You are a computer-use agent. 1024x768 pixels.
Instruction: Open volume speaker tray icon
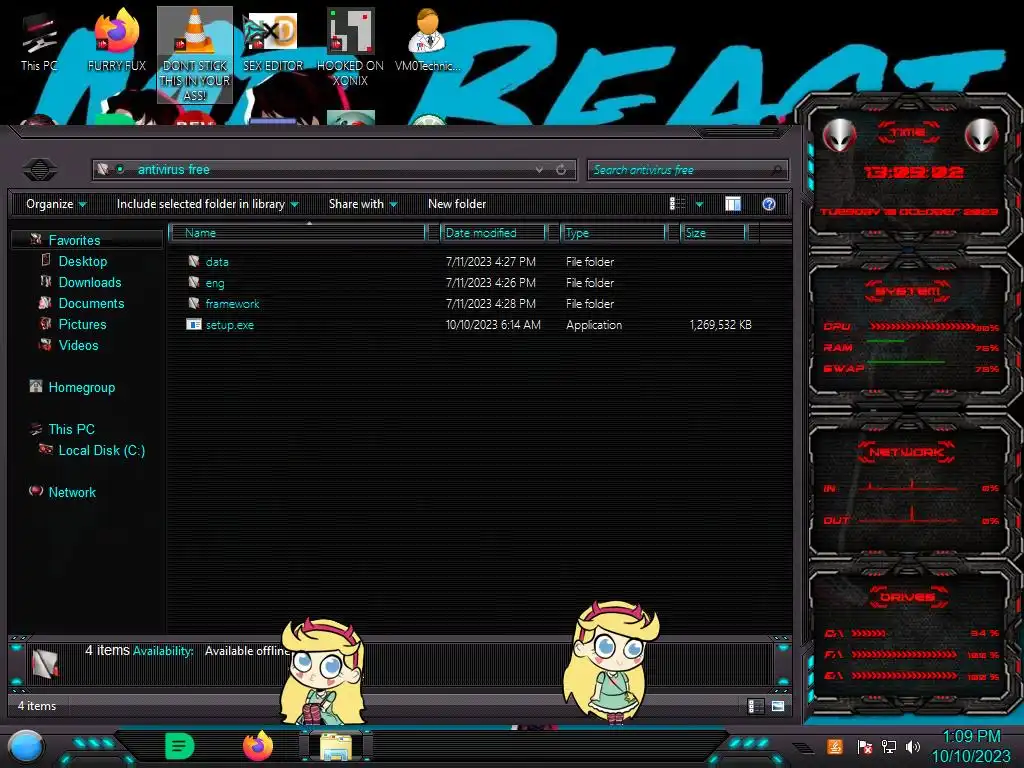pyautogui.click(x=913, y=746)
